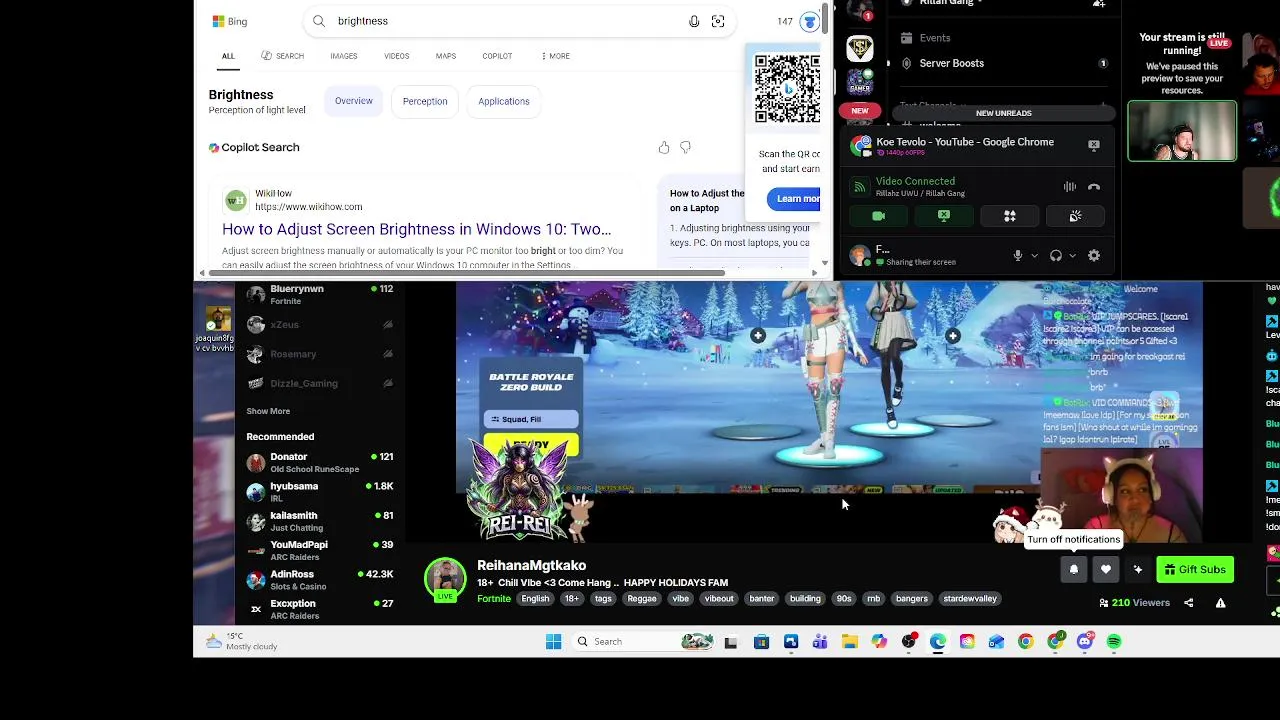This screenshot has width=1280, height=720.
Task: Open Squad, Fill mode selector in stream
Action: (x=531, y=419)
